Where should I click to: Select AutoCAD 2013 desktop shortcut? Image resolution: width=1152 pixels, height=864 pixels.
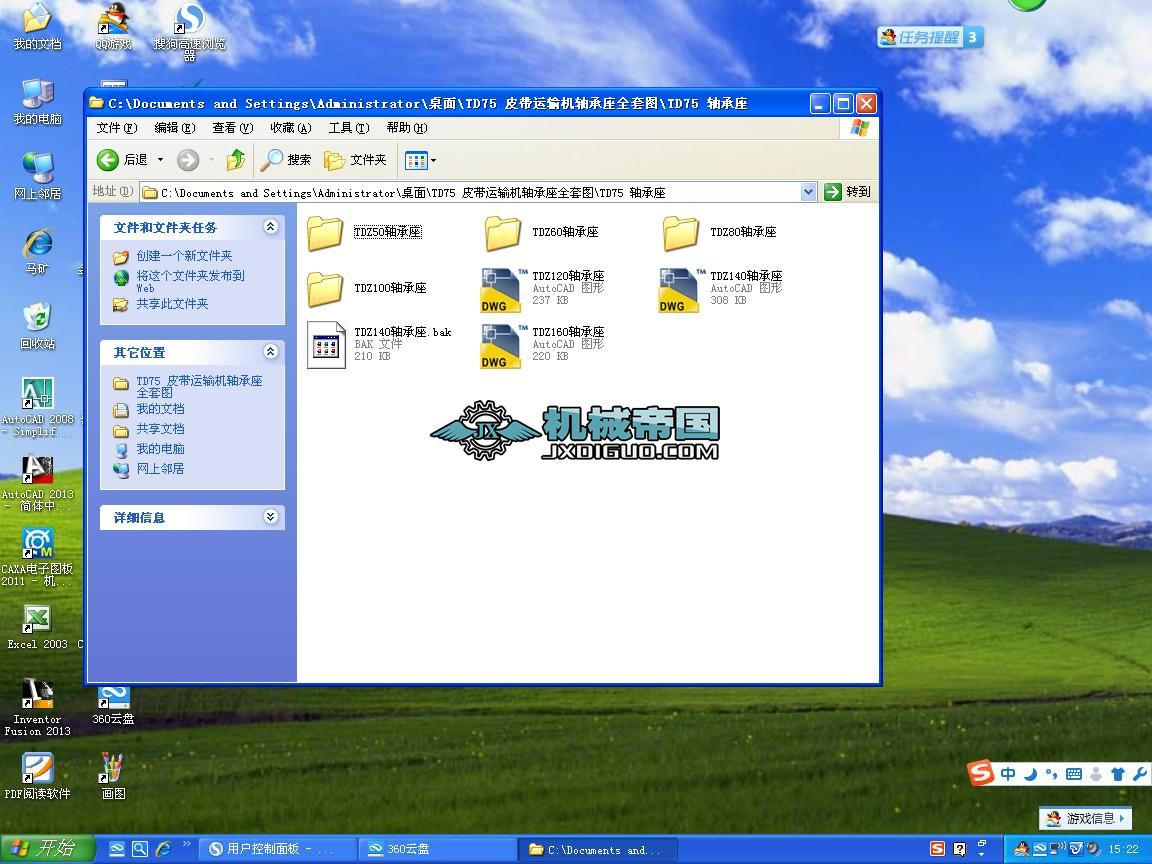pos(37,483)
